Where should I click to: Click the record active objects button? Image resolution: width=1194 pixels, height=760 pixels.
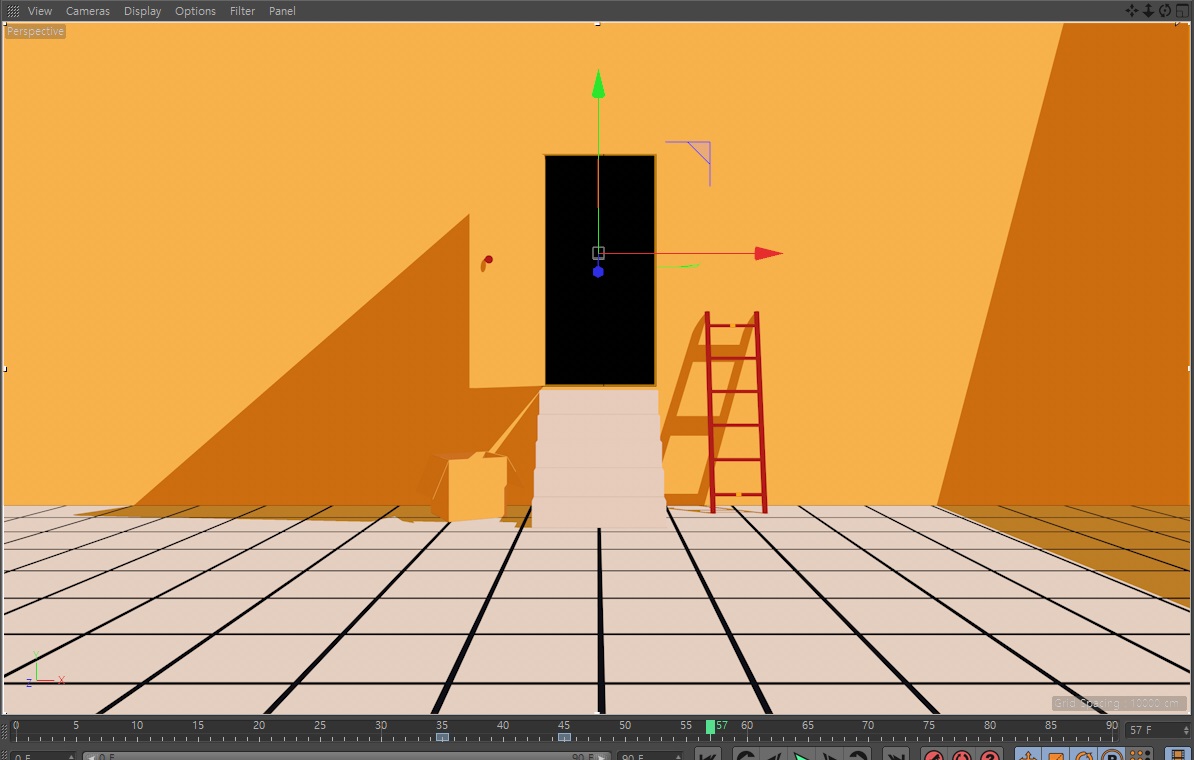tap(934, 756)
